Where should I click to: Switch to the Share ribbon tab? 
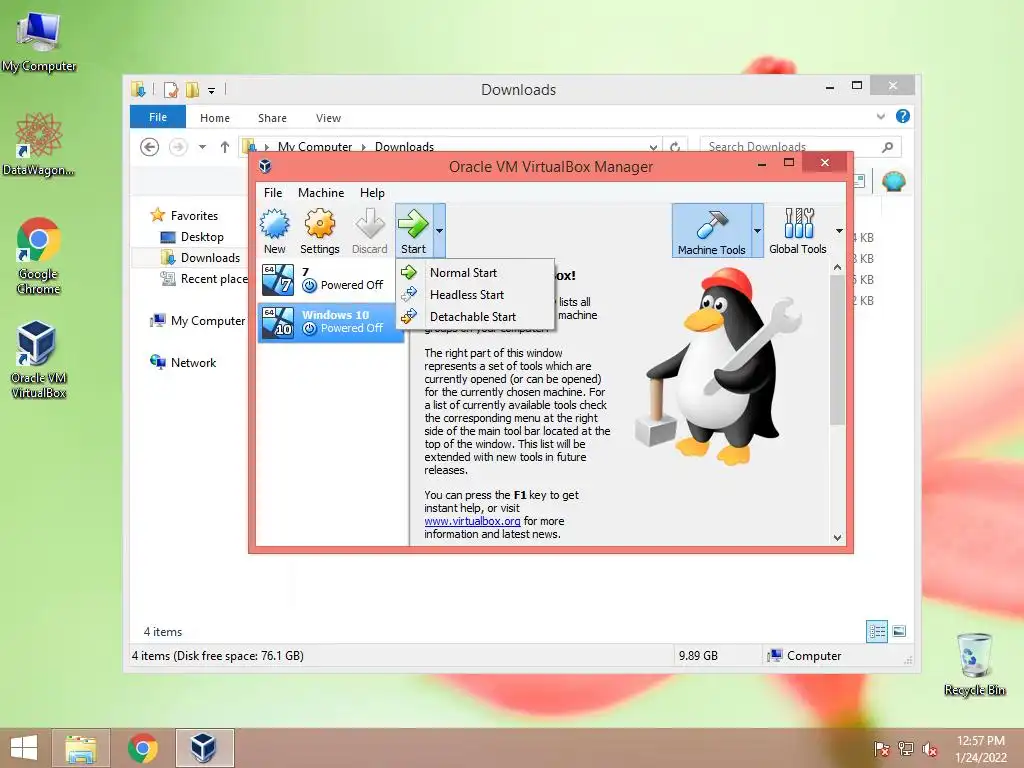coord(272,118)
